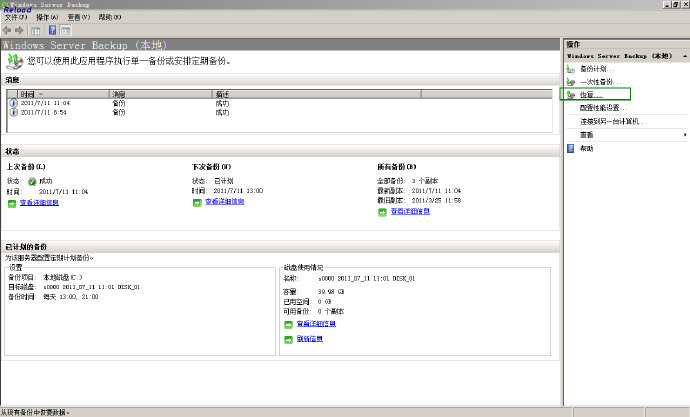Click the next backup time 2011/7/11 13:00
This screenshot has height=417, width=690.
[238, 191]
